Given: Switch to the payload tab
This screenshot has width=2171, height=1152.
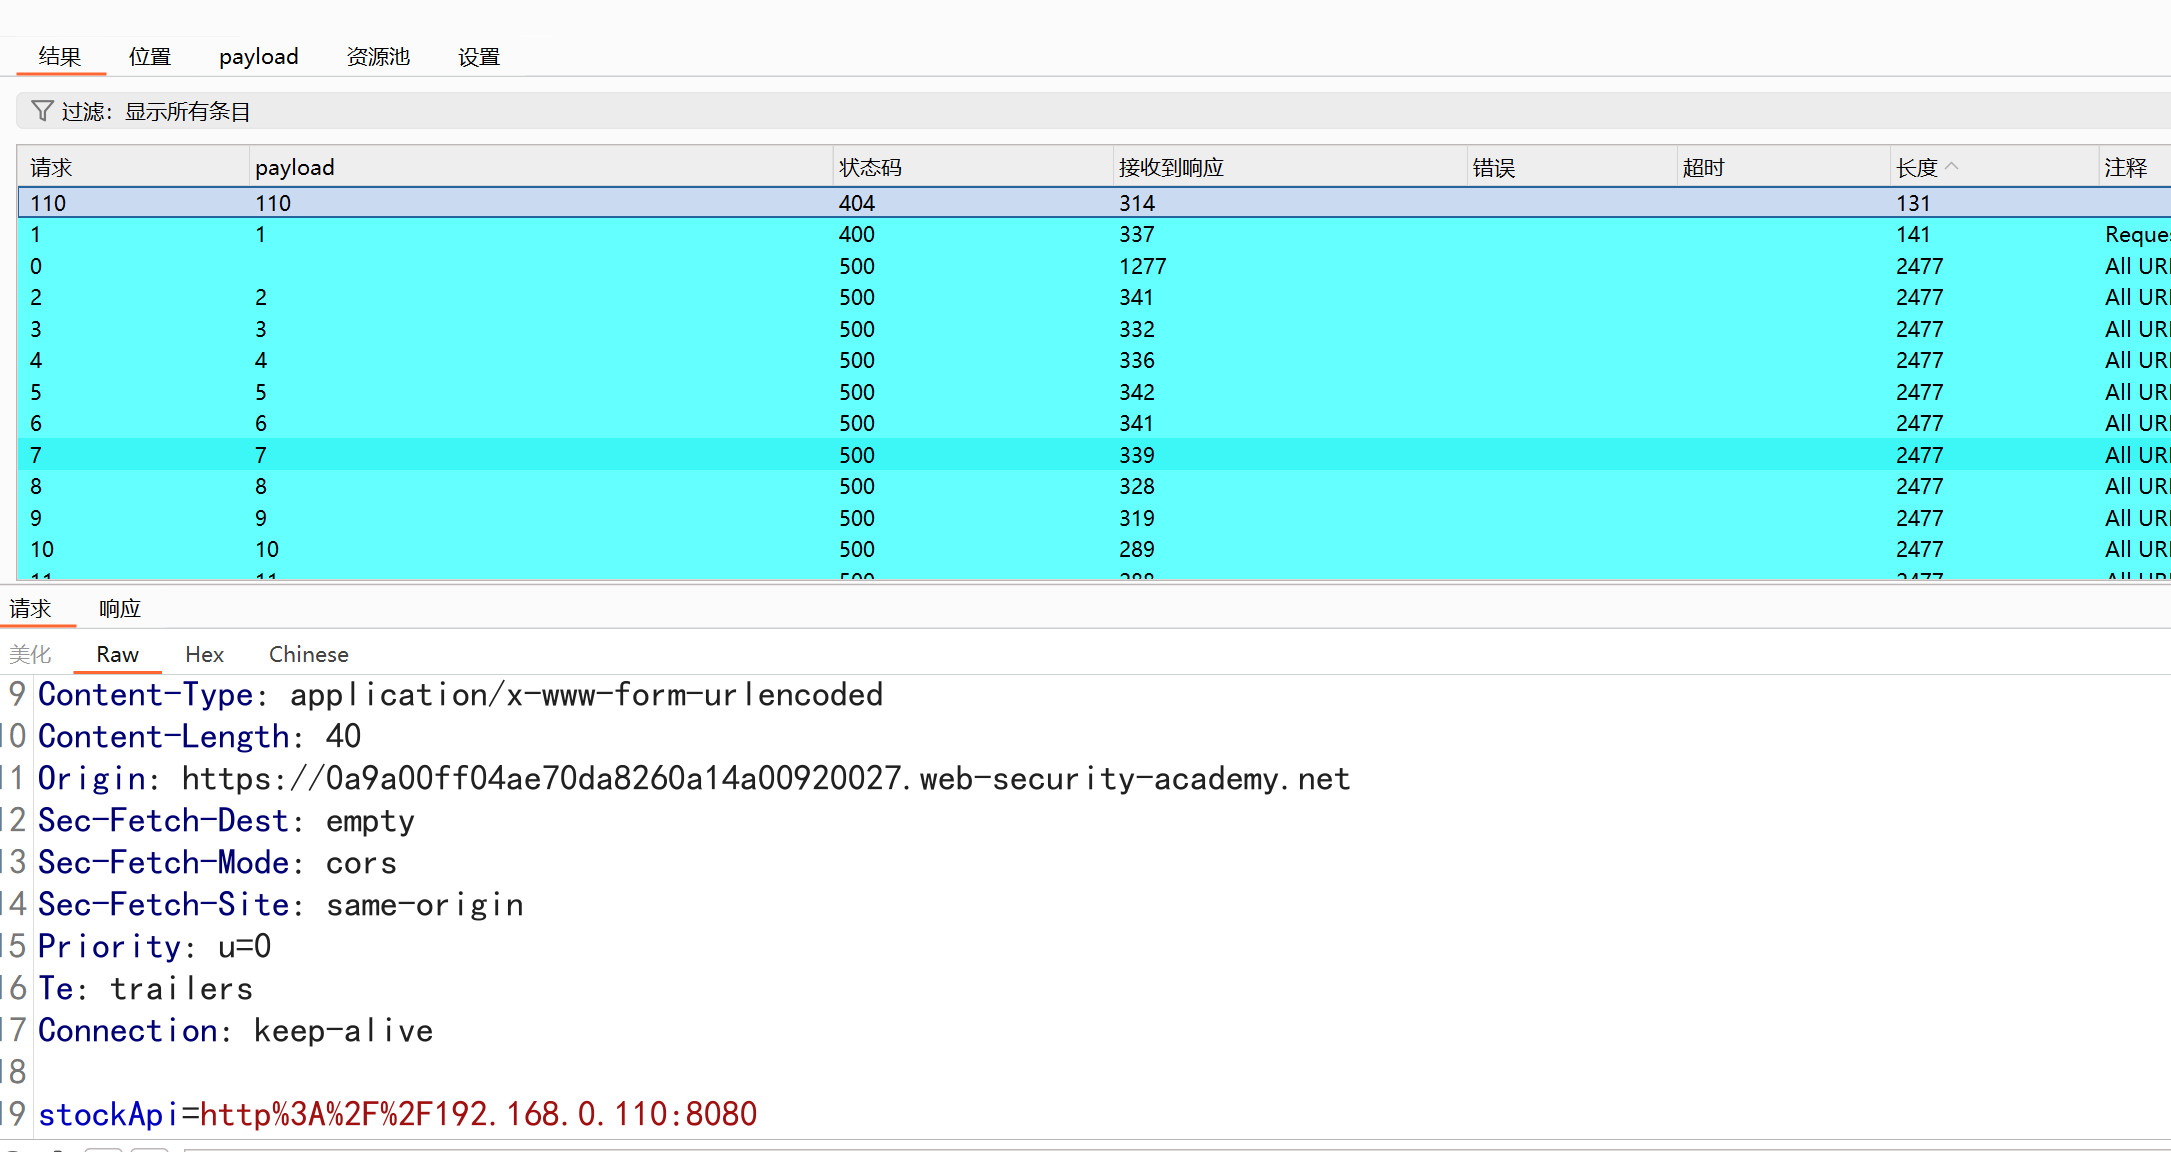Looking at the screenshot, I should (258, 57).
